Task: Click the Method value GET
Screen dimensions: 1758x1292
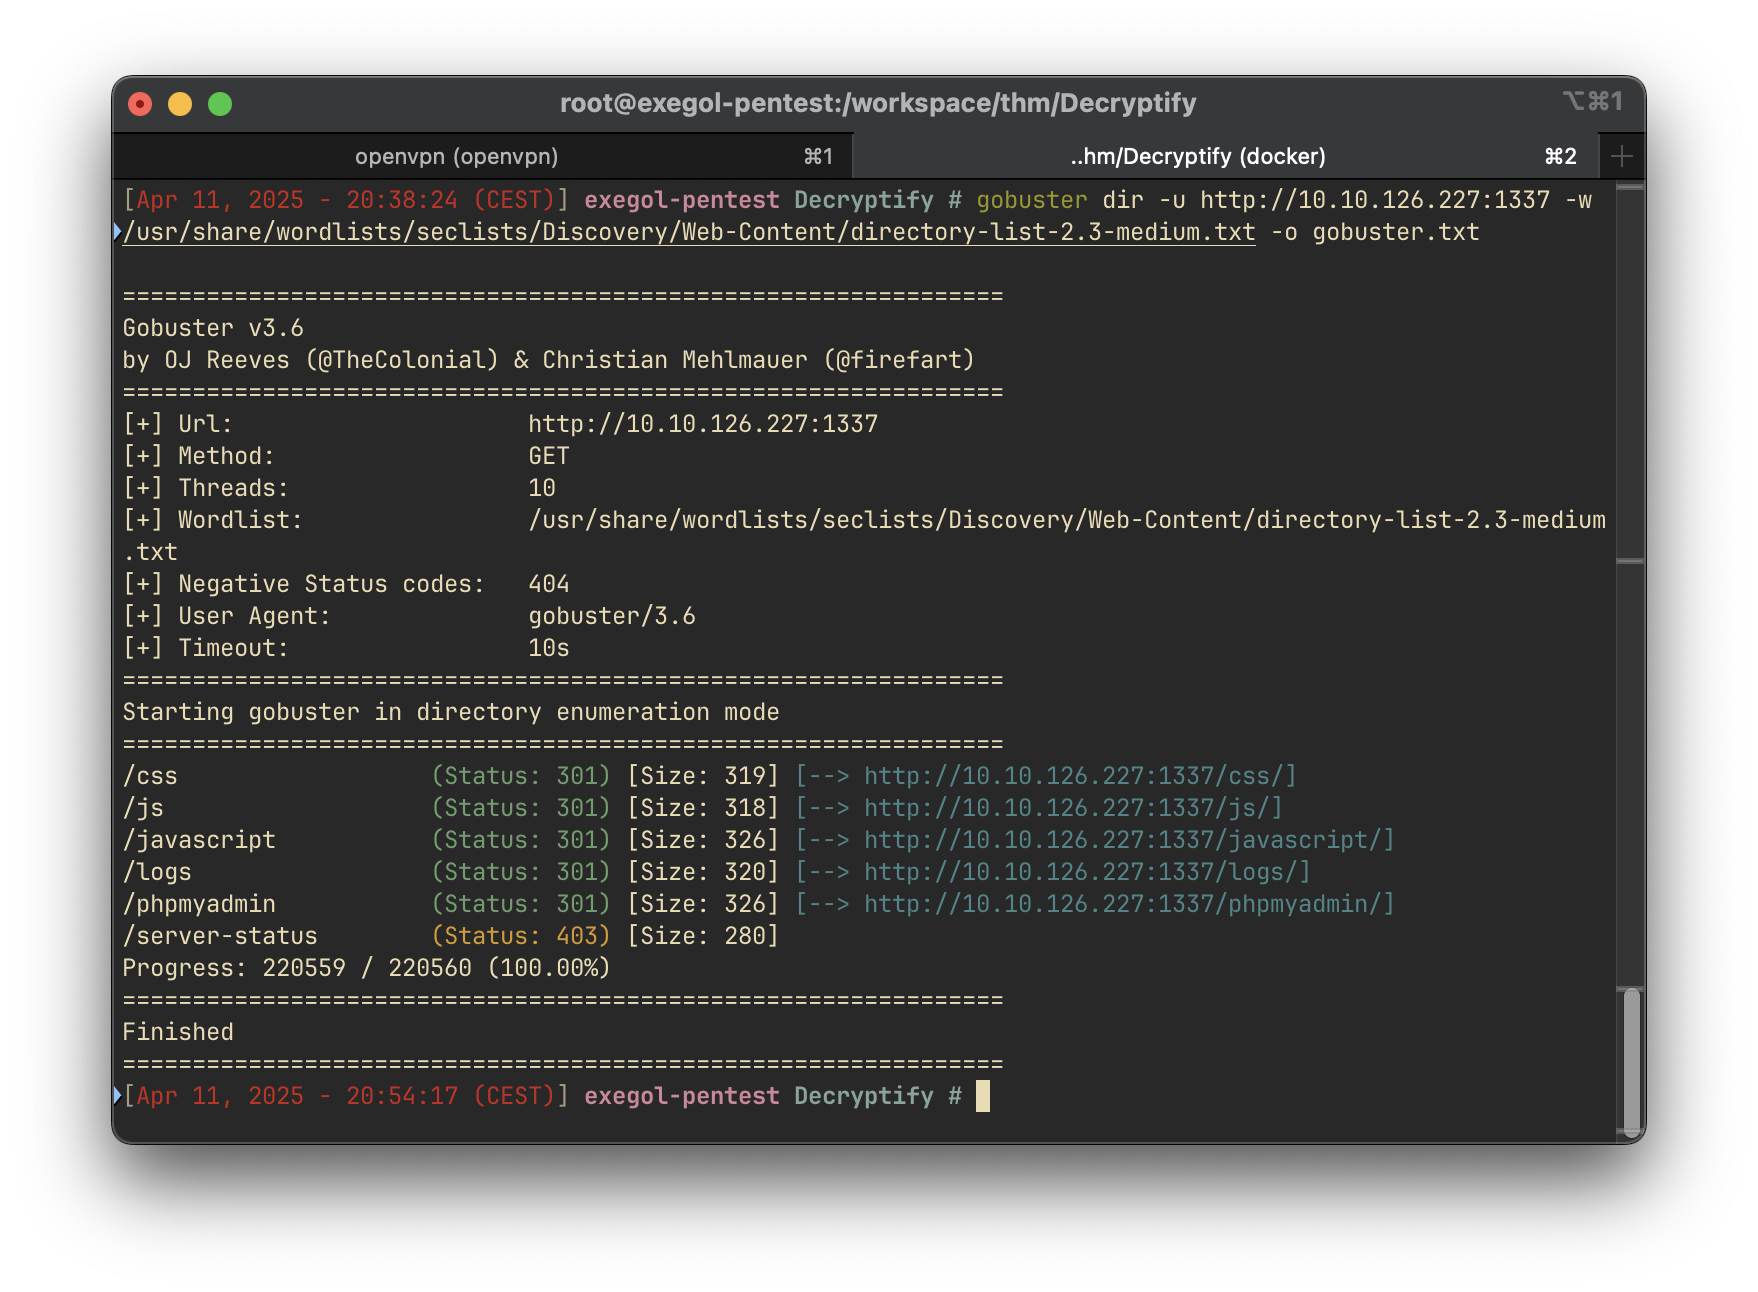Action: pyautogui.click(x=549, y=456)
